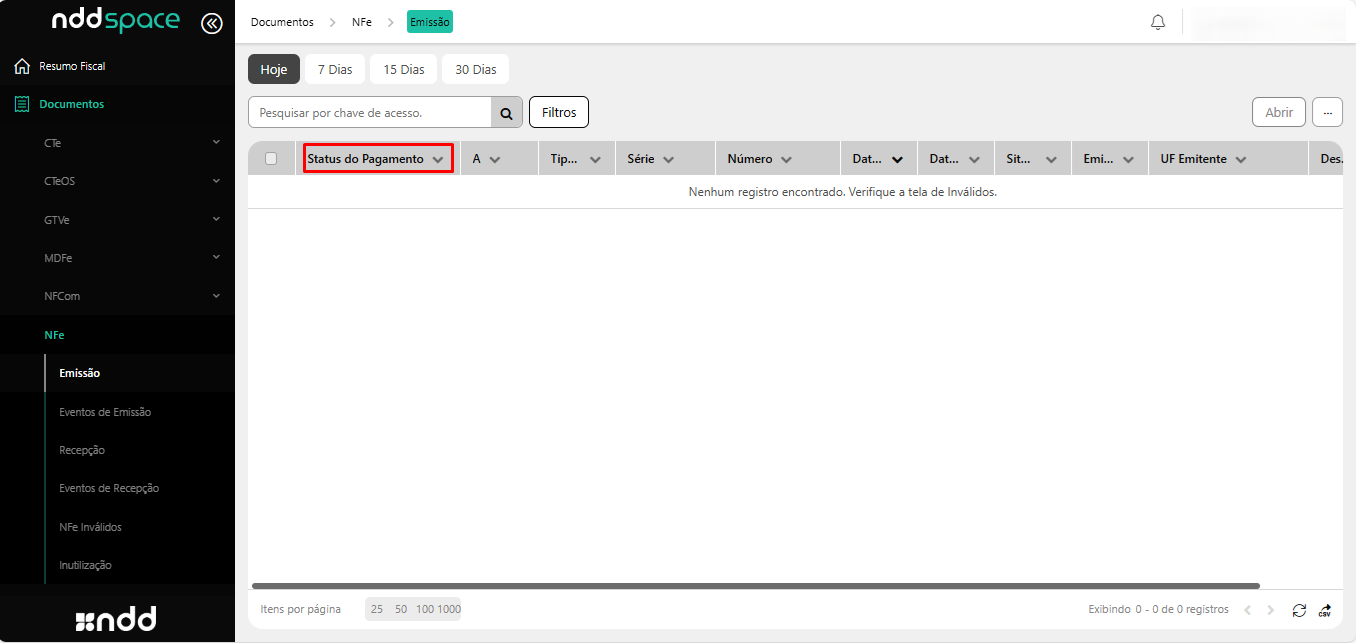Tick the select-all checkbox in table header
The width and height of the screenshot is (1356, 643).
point(271,158)
